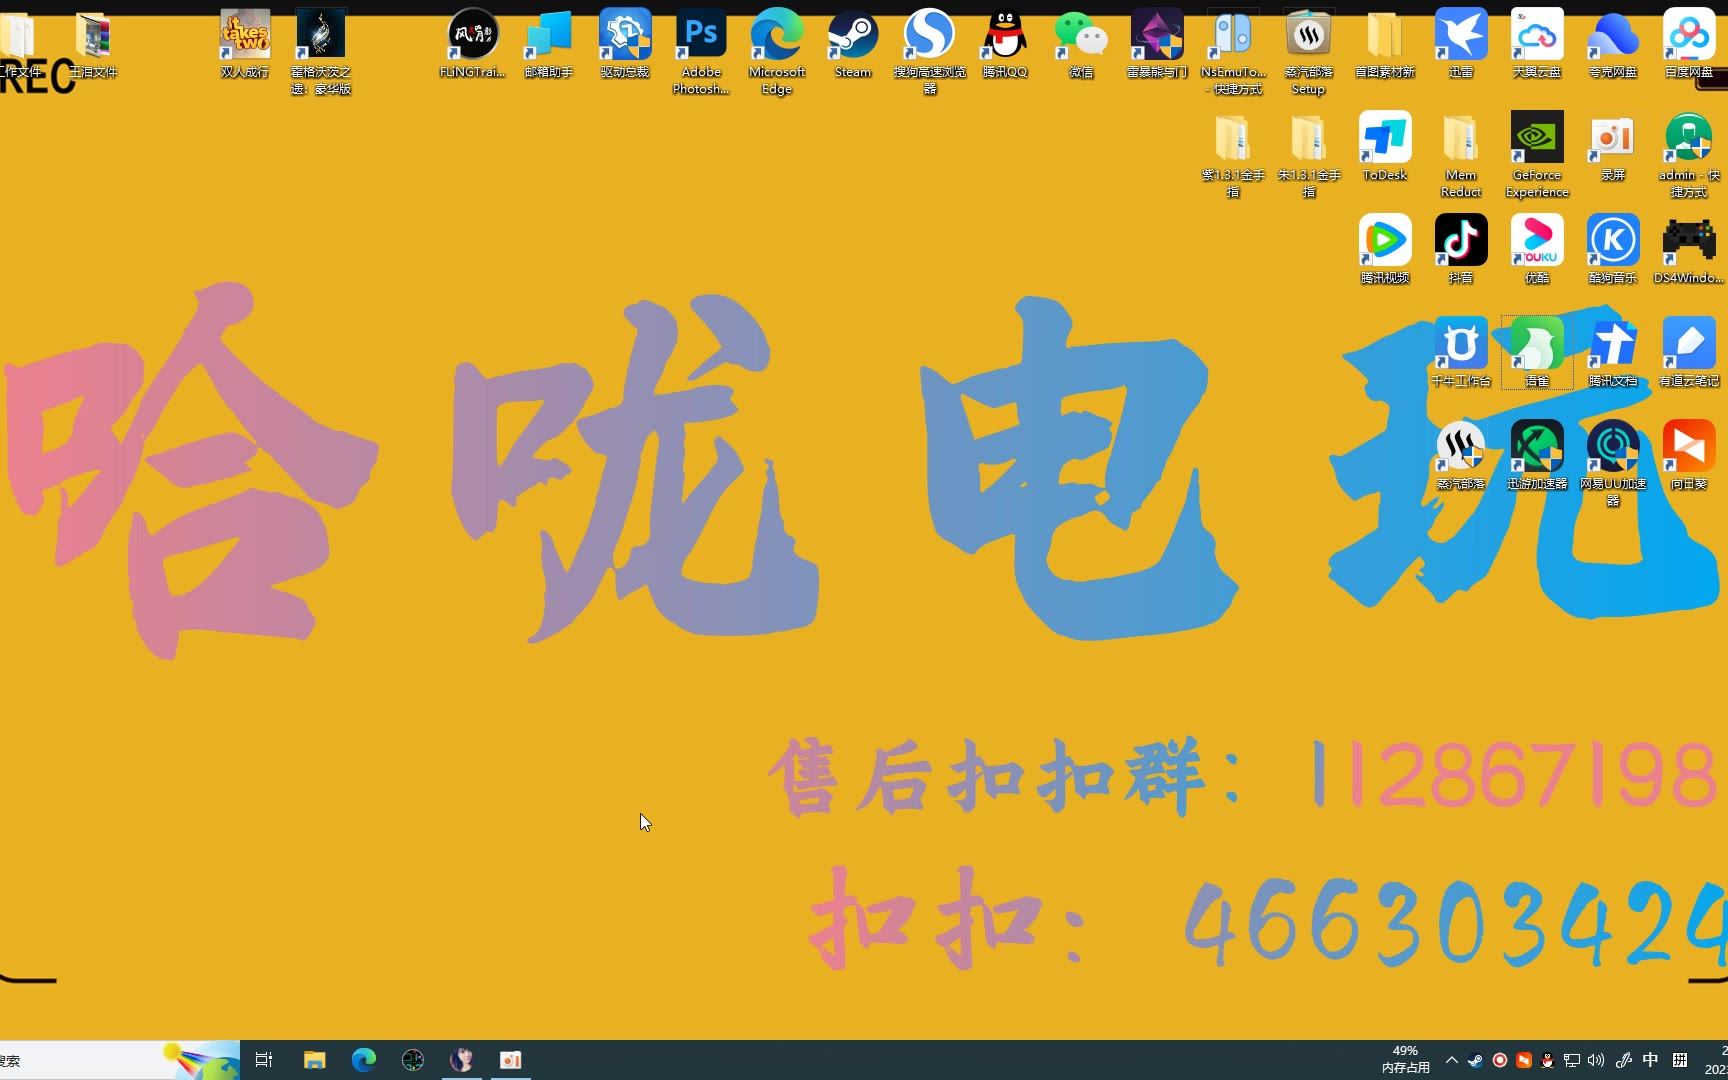Viewport: 1728px width, 1080px height.
Task: Click the volume speaker icon in tray
Action: point(1596,1060)
